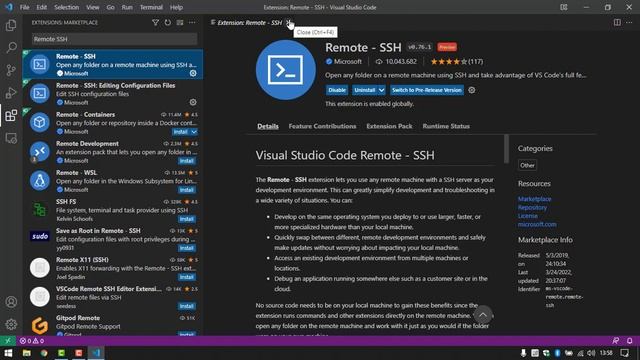Install the SSH FS extension
Image resolution: width=640 pixels, height=360 pixels.
[x=187, y=219]
